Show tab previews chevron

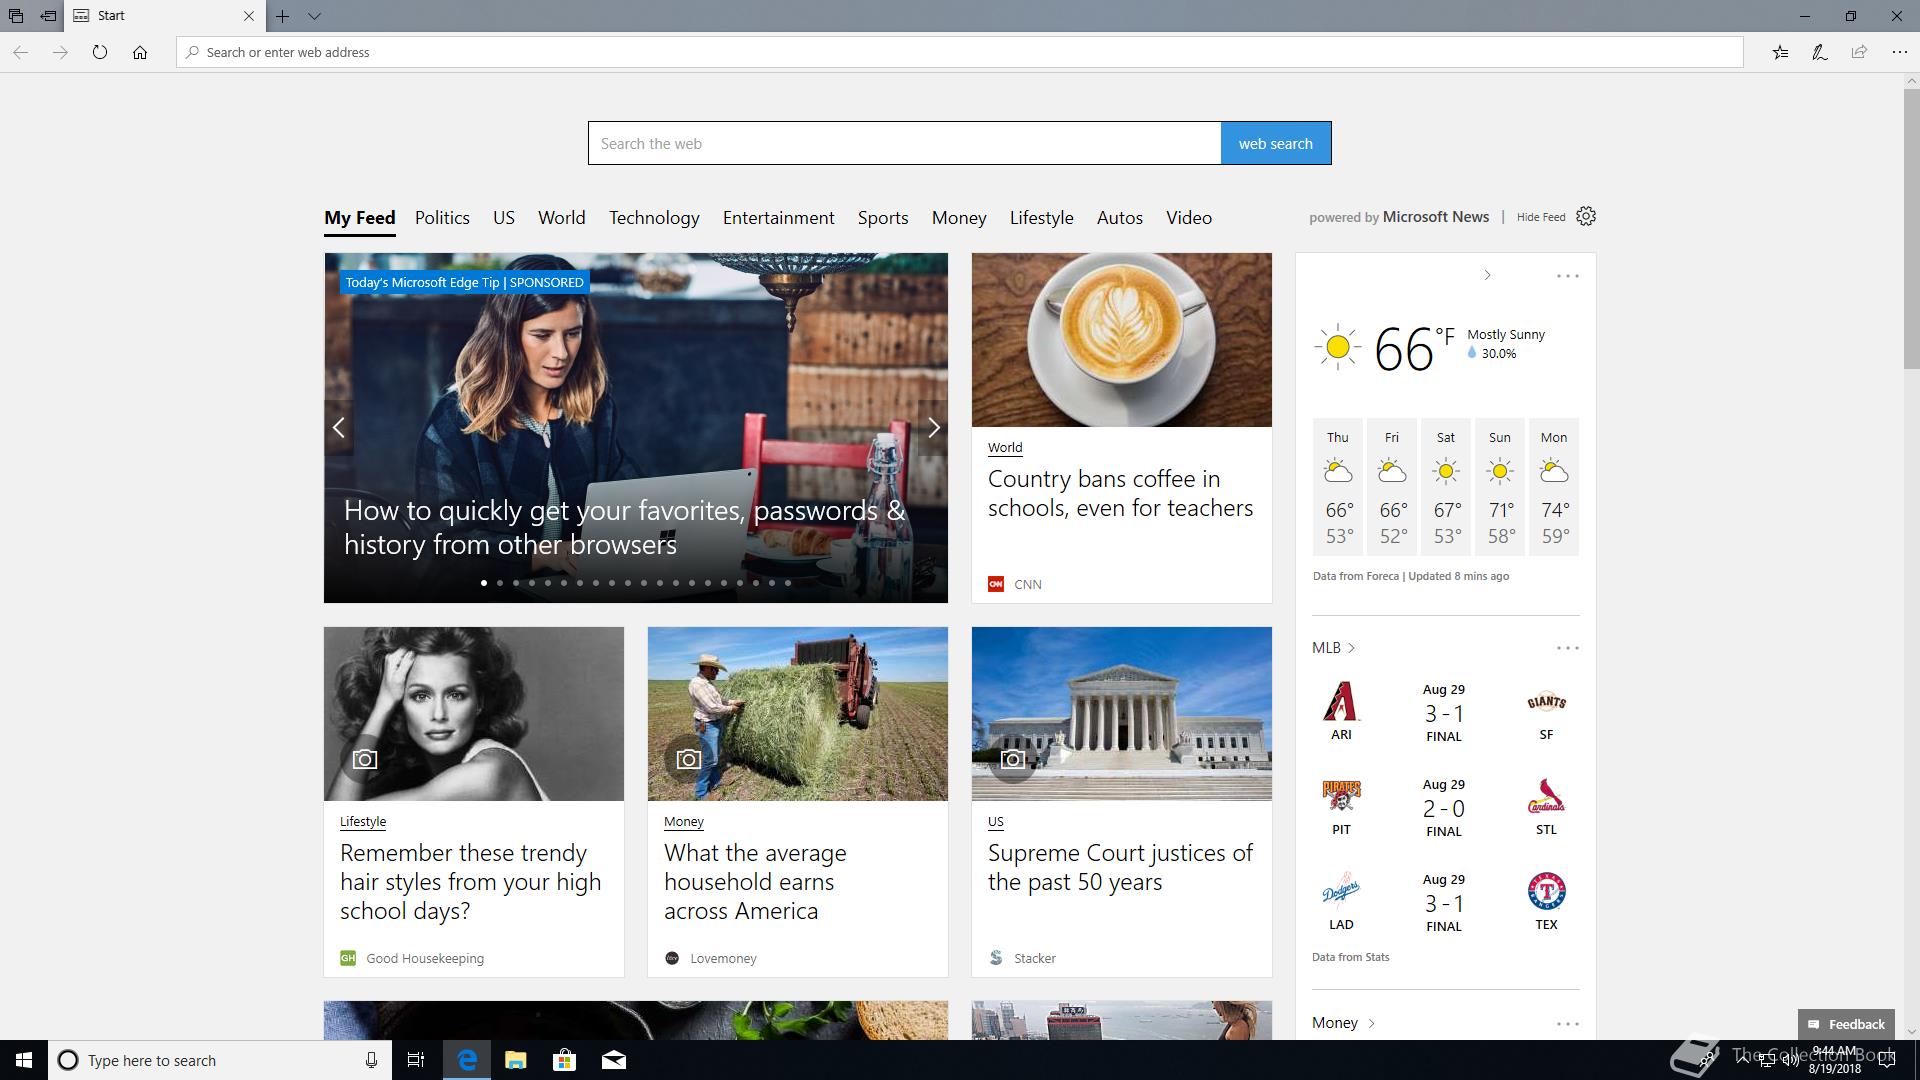[314, 16]
